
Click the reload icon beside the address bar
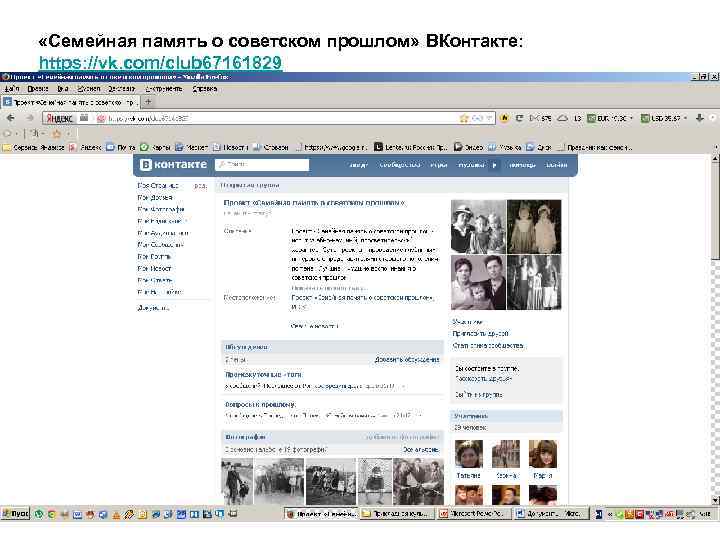[x=519, y=118]
